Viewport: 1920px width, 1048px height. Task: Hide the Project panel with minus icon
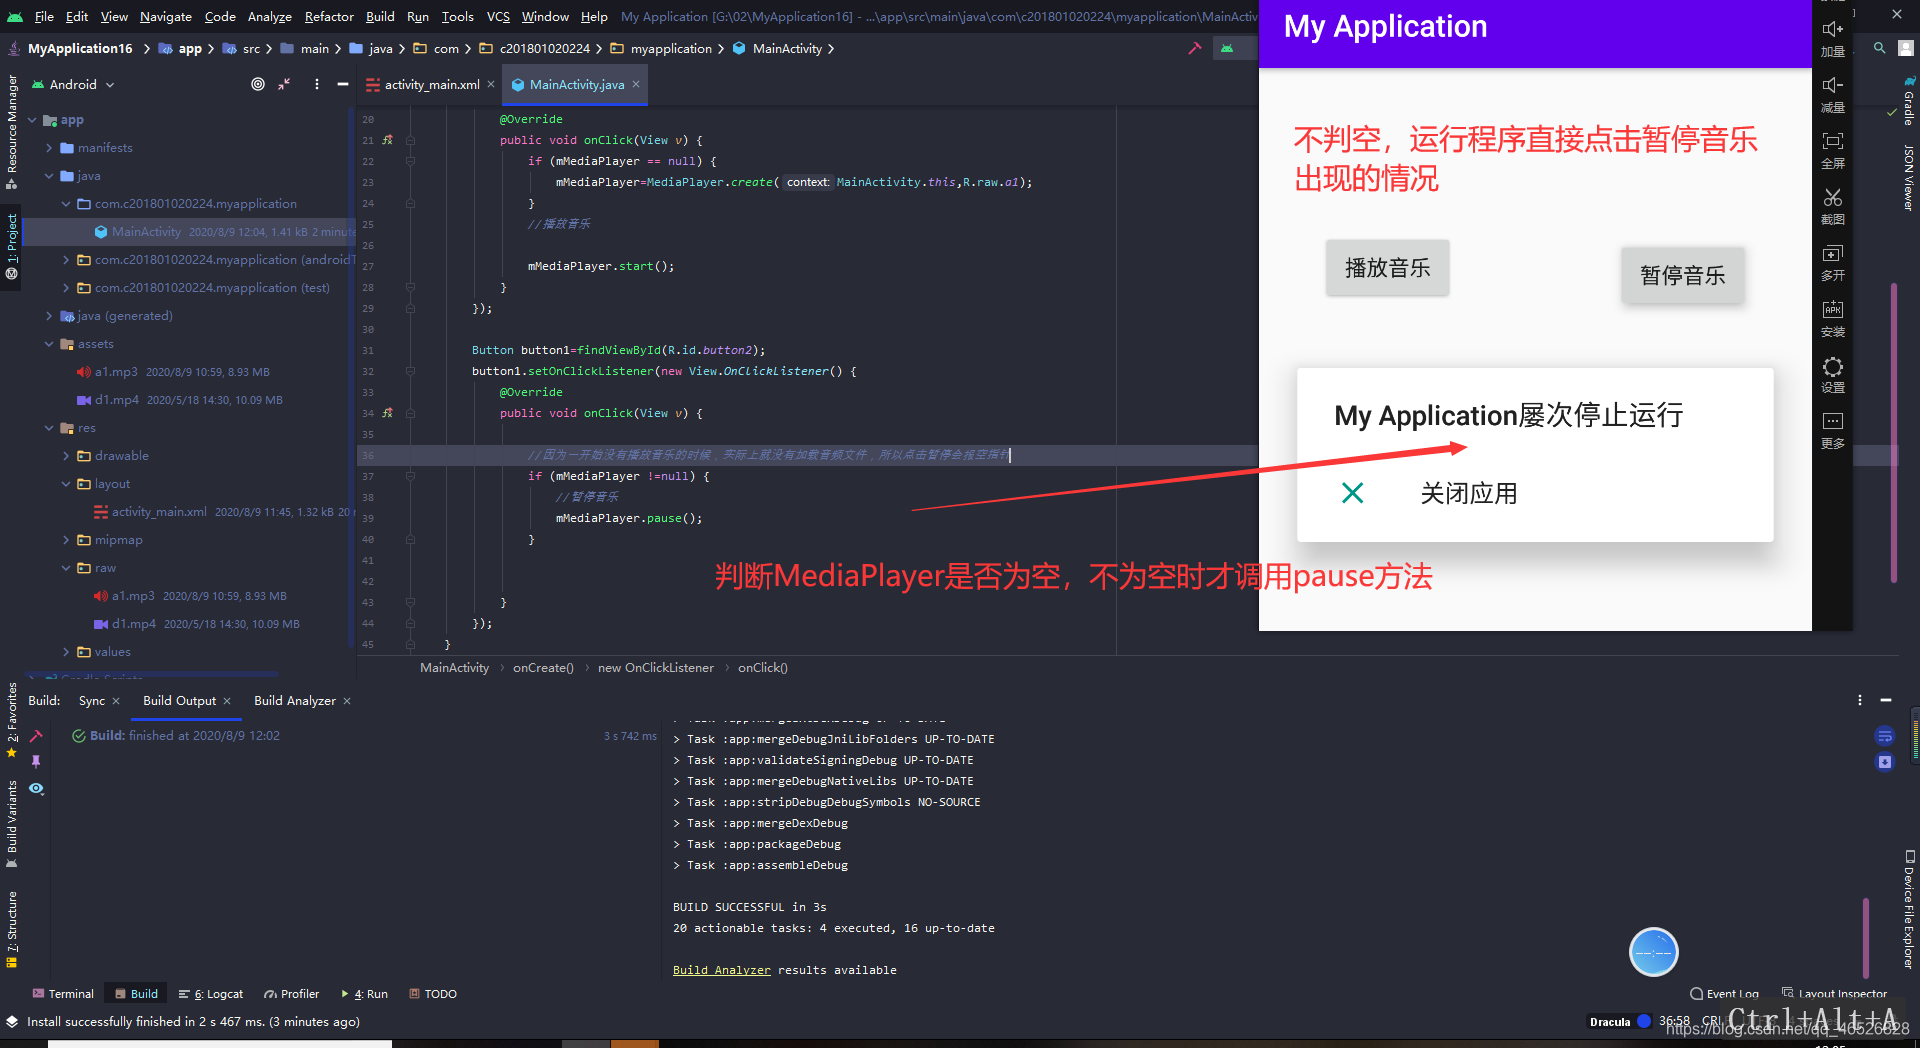tap(343, 84)
